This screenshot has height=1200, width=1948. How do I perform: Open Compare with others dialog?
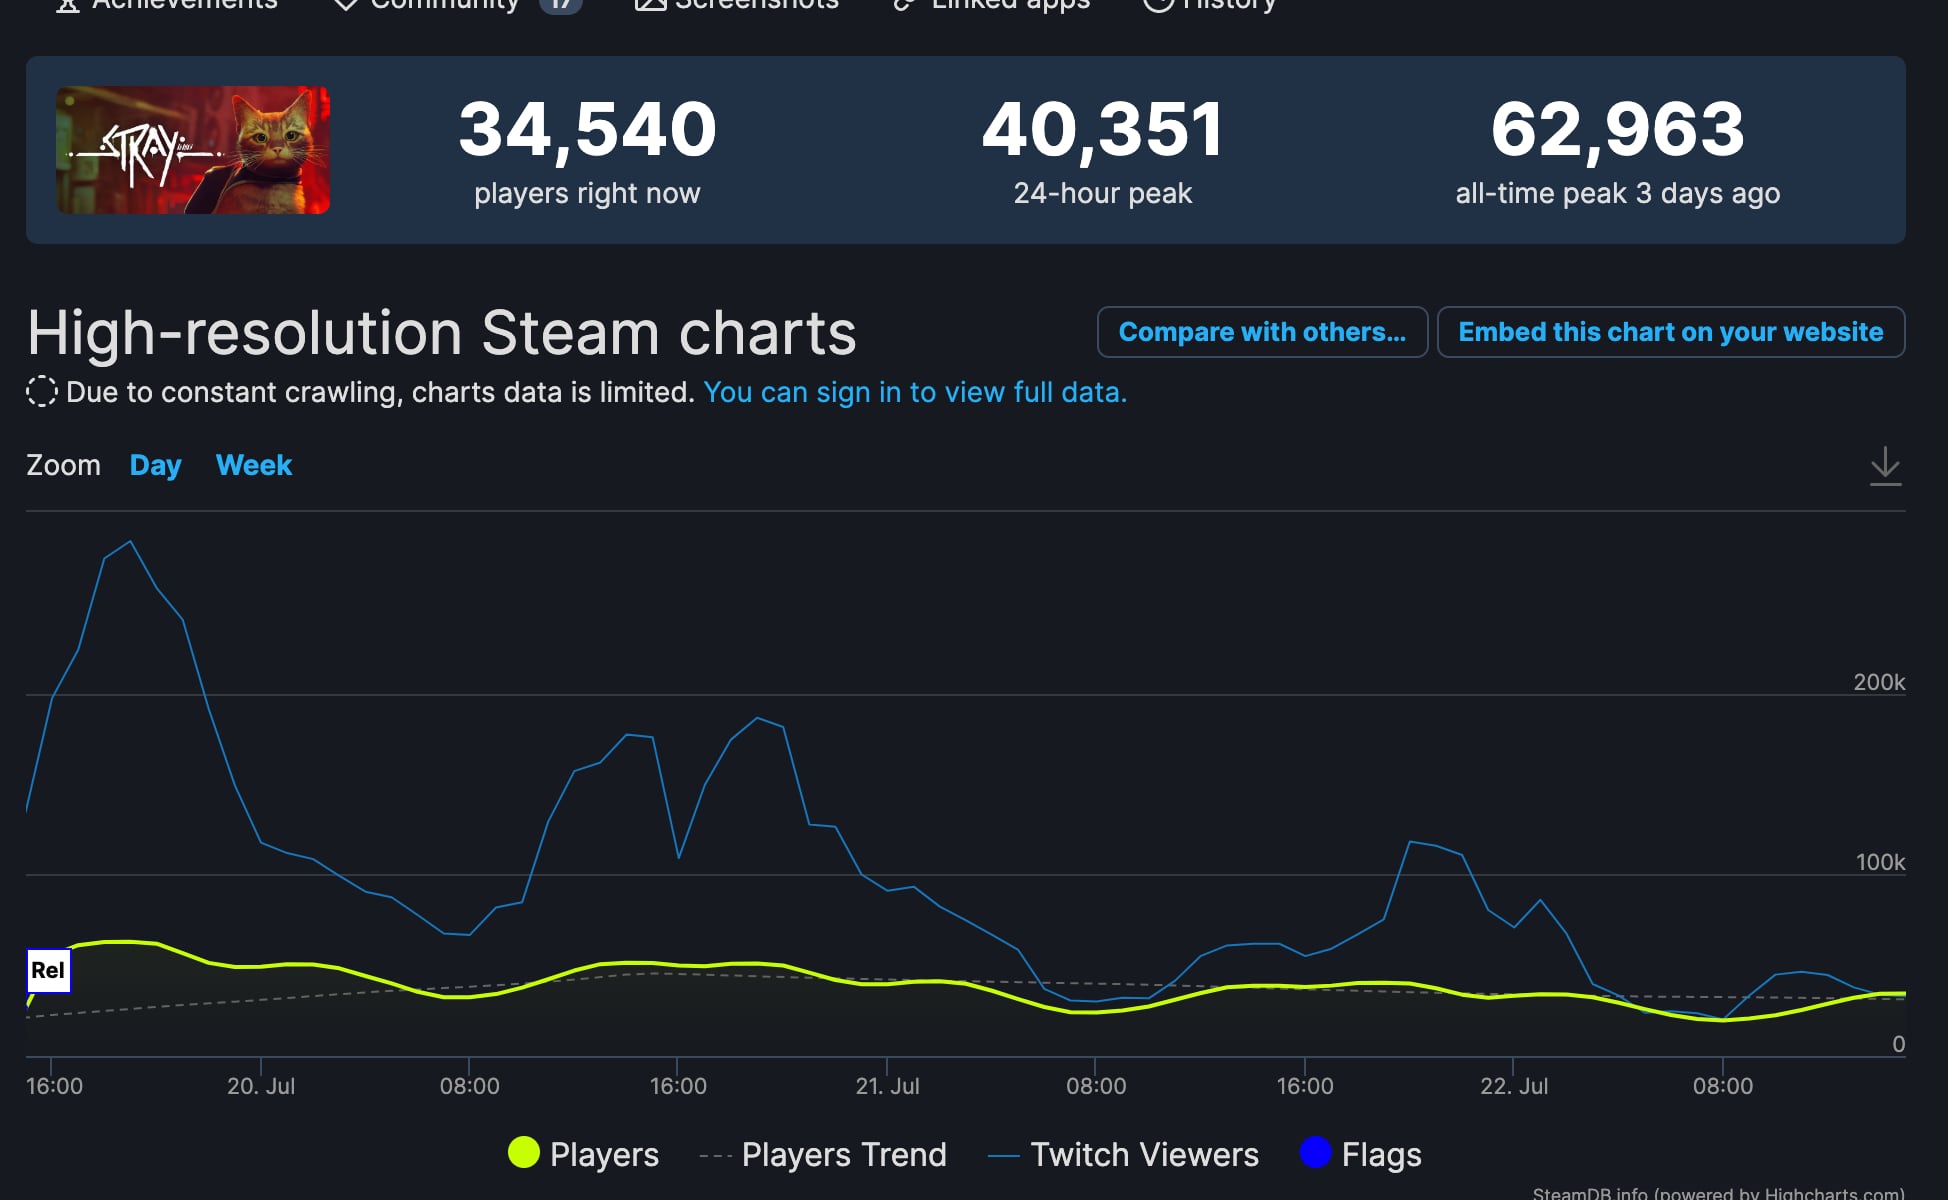click(x=1262, y=332)
